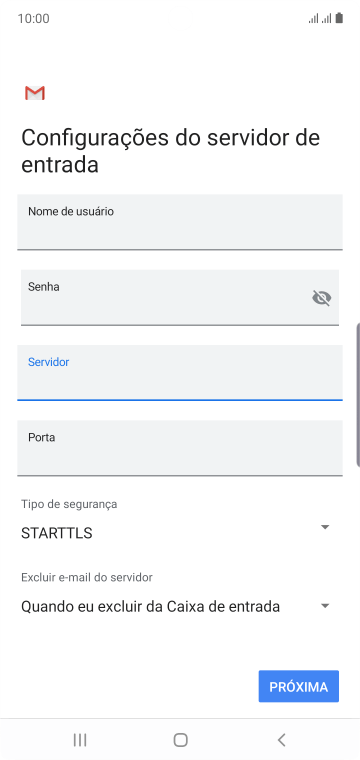The image size is (360, 760).
Task: Tap the battery icon in the status bar
Action: pyautogui.click(x=339, y=18)
